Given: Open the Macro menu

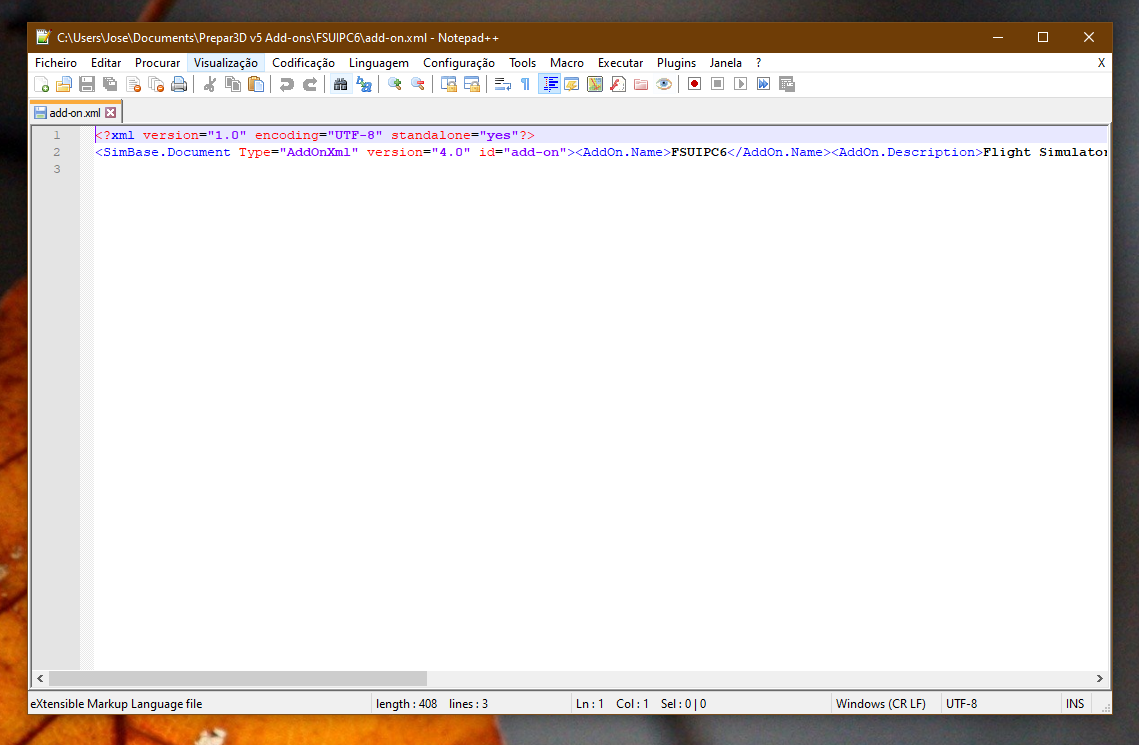Looking at the screenshot, I should click(567, 63).
